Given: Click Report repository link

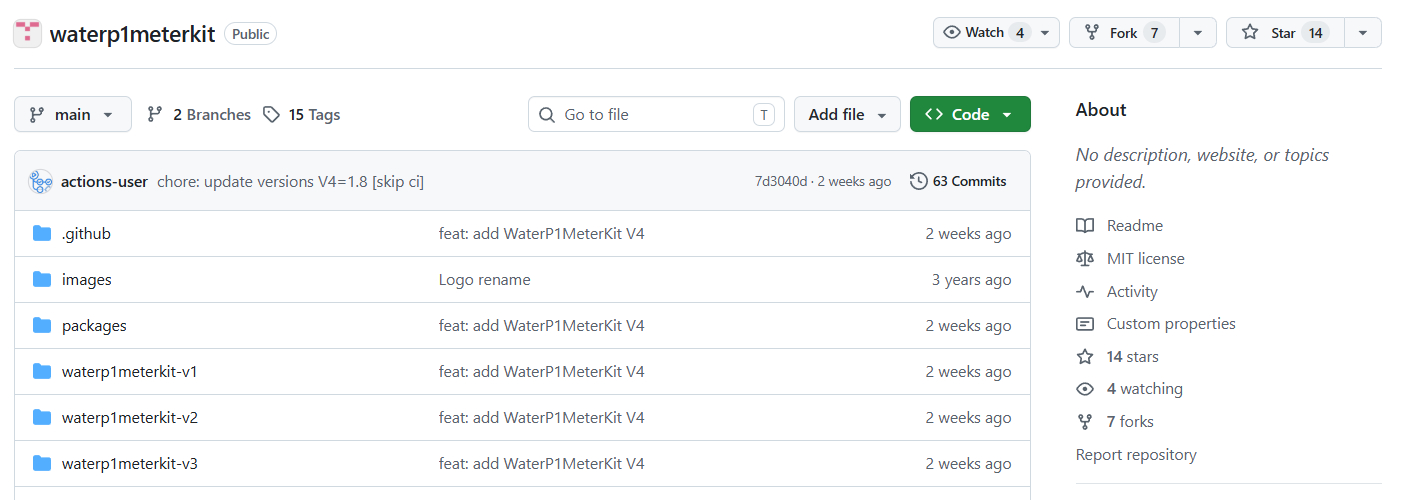Looking at the screenshot, I should point(1136,455).
